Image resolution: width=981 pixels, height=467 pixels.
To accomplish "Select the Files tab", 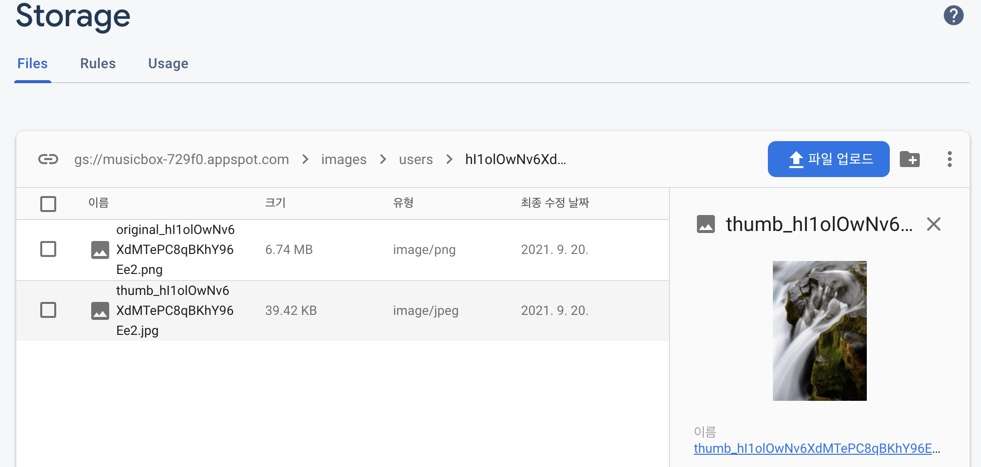I will [x=32, y=63].
